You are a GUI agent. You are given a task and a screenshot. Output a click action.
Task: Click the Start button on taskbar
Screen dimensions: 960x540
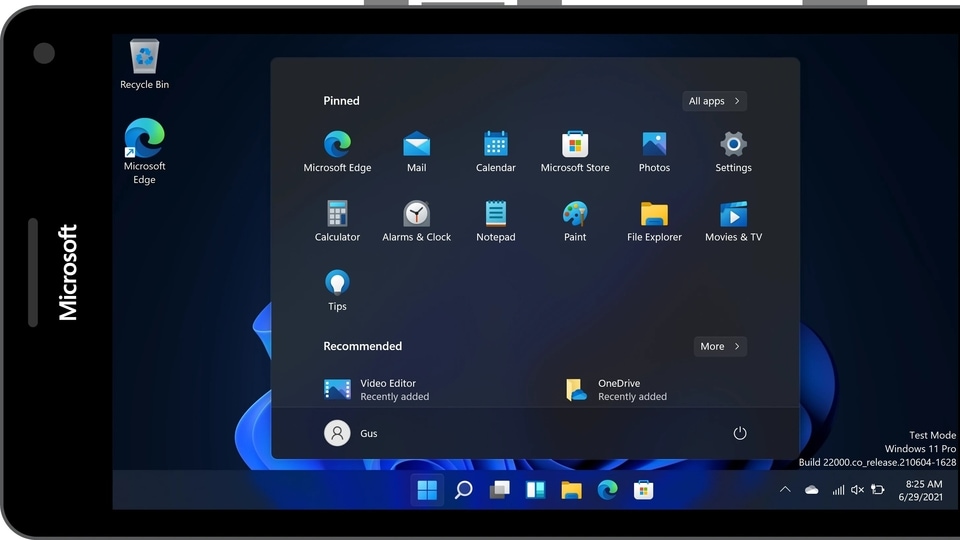(x=427, y=490)
